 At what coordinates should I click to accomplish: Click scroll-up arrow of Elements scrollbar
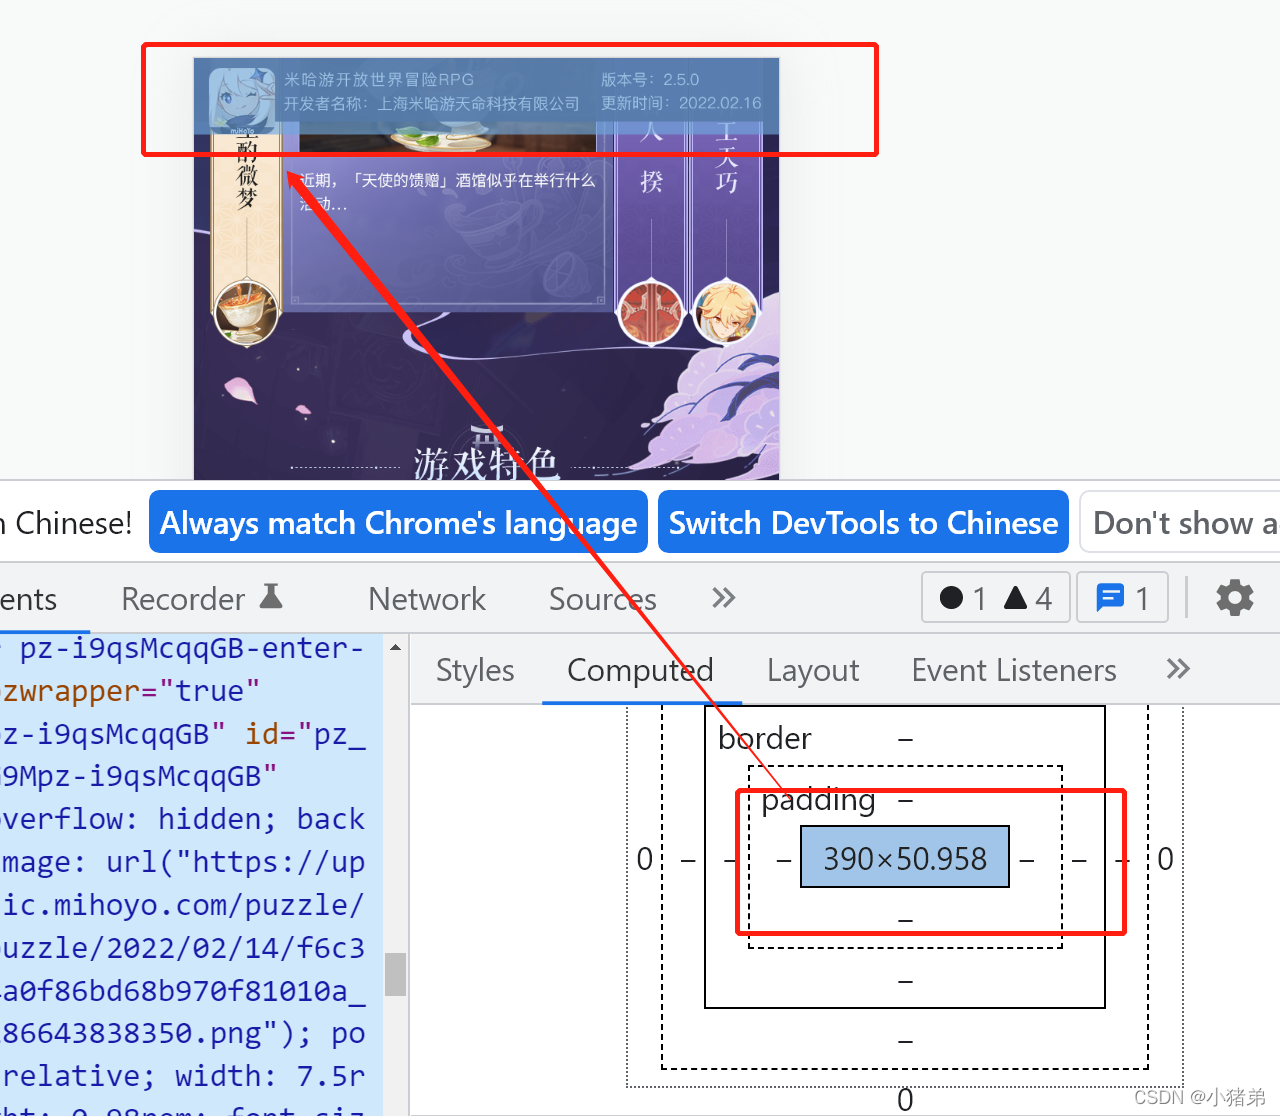pyautogui.click(x=396, y=647)
